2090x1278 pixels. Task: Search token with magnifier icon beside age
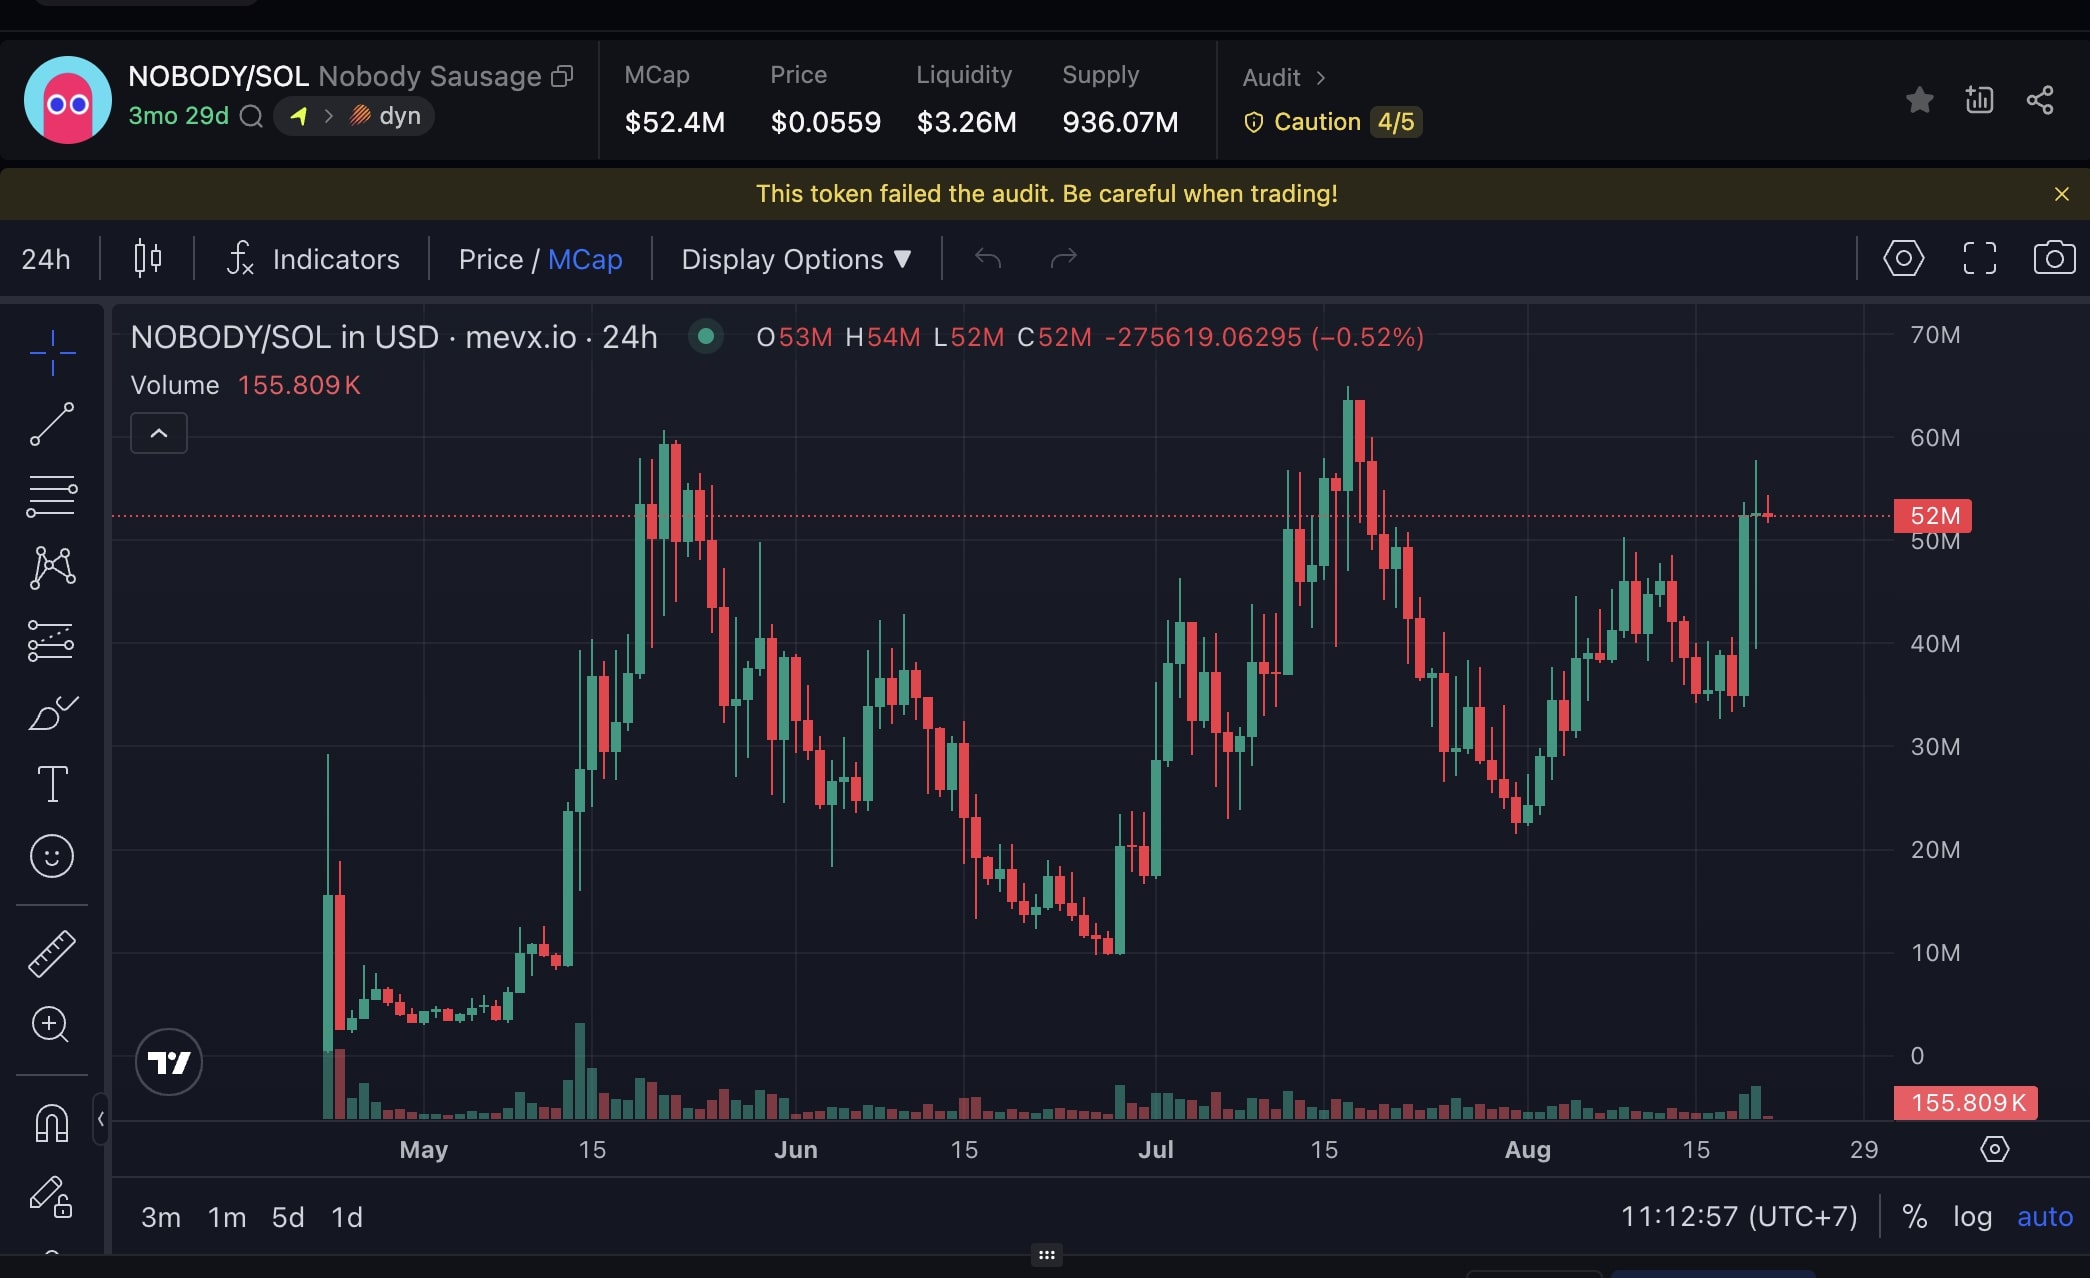point(252,116)
